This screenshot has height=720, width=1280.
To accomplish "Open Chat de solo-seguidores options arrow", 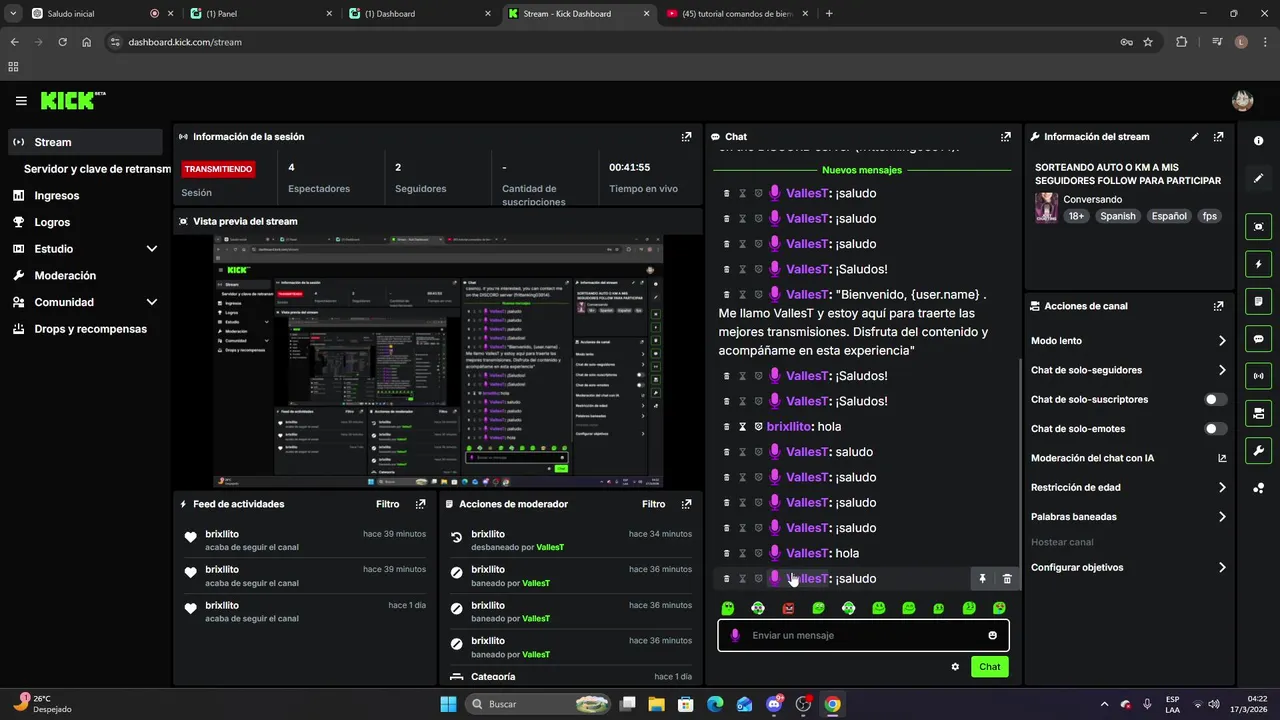I will pyautogui.click(x=1221, y=370).
